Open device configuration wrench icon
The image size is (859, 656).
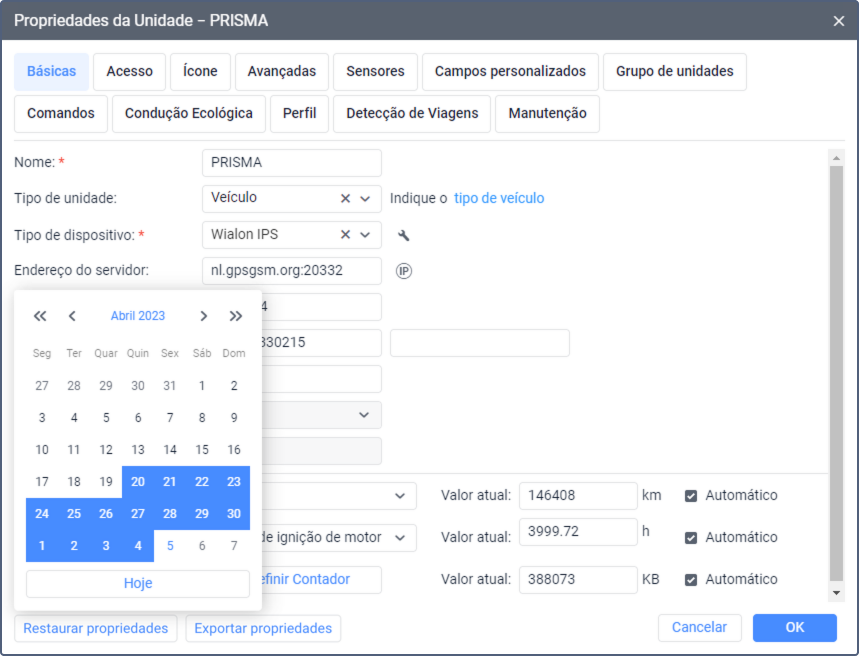point(404,236)
